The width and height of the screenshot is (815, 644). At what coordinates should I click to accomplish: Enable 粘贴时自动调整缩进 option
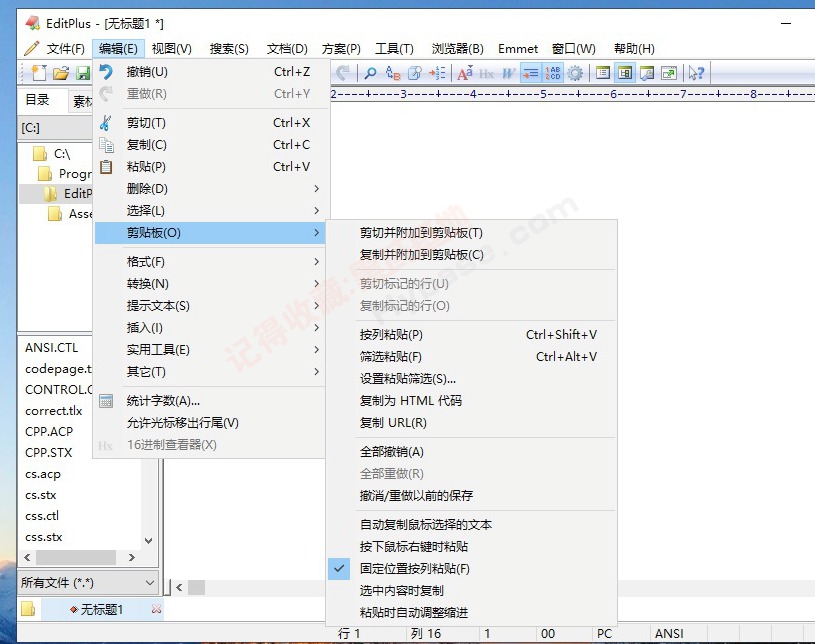click(471, 612)
